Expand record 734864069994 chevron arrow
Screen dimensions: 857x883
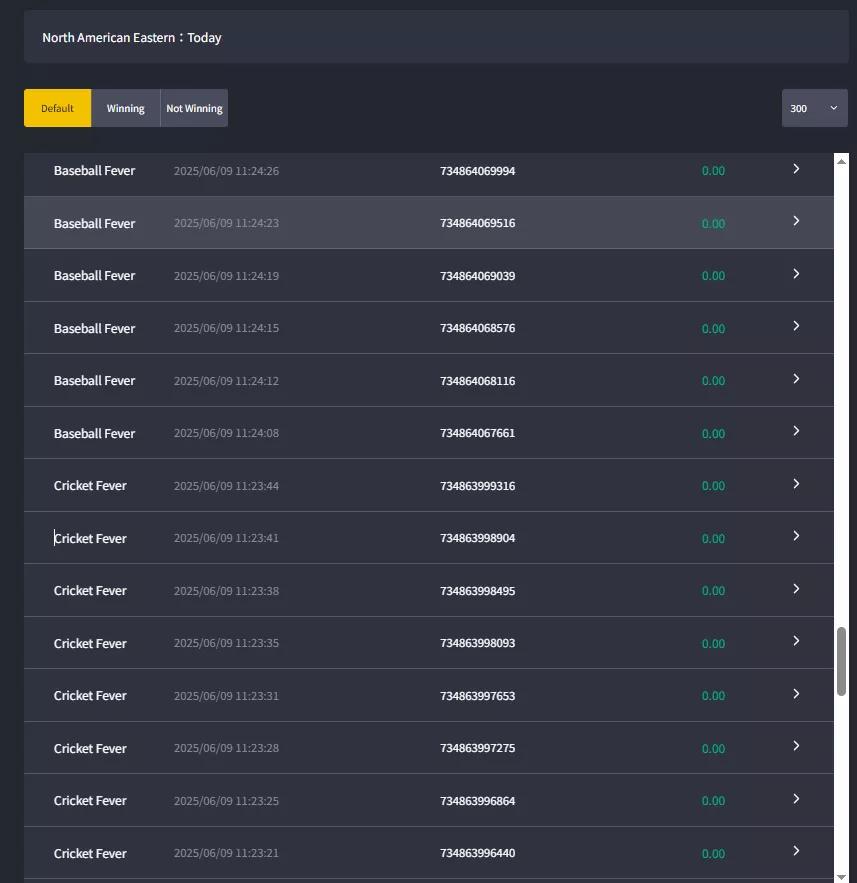tap(796, 169)
